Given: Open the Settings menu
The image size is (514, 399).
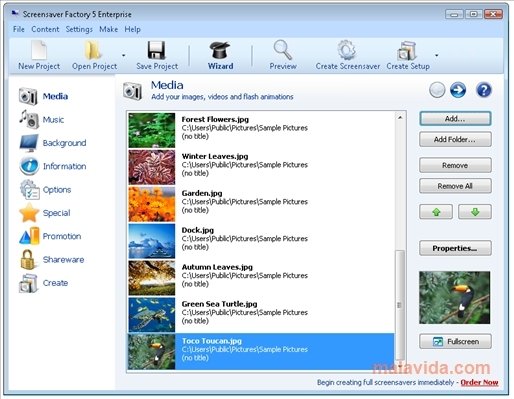Looking at the screenshot, I should 79,29.
